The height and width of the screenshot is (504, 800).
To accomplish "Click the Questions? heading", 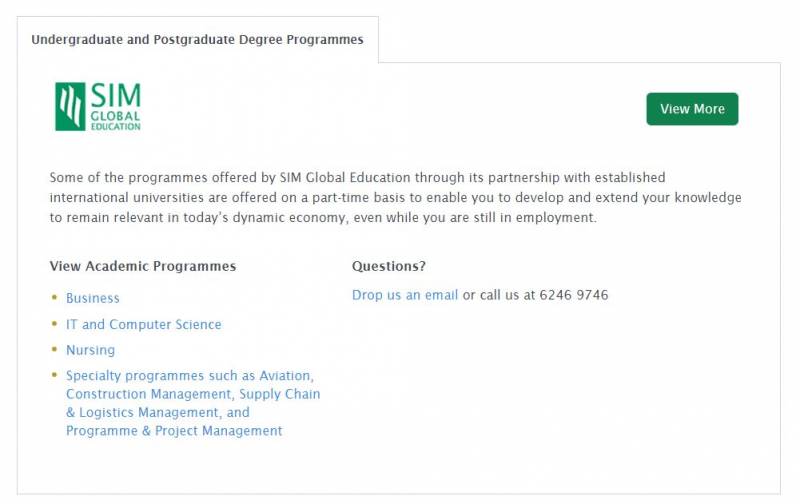I will coord(389,267).
